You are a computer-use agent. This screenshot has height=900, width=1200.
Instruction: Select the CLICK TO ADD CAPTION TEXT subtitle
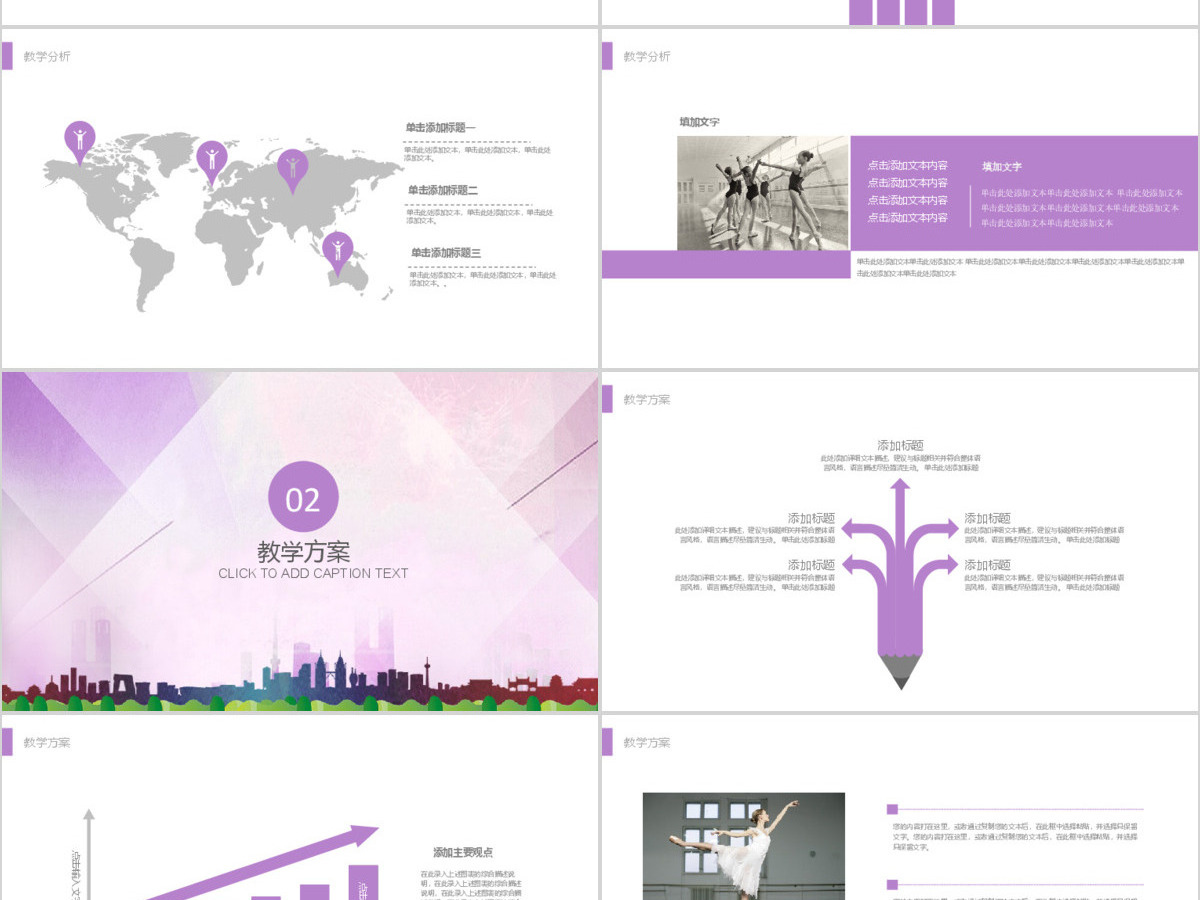tap(313, 574)
